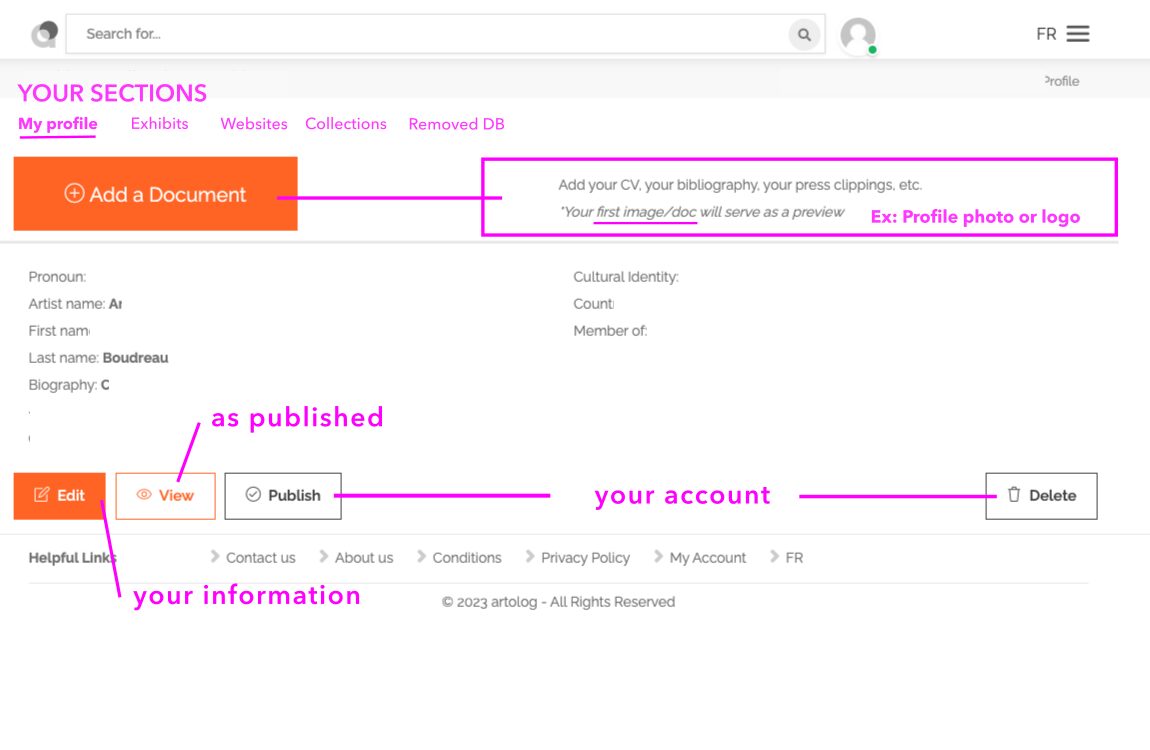The width and height of the screenshot is (1150, 750).
Task: Click the checkmark icon on Publish
Action: click(253, 495)
